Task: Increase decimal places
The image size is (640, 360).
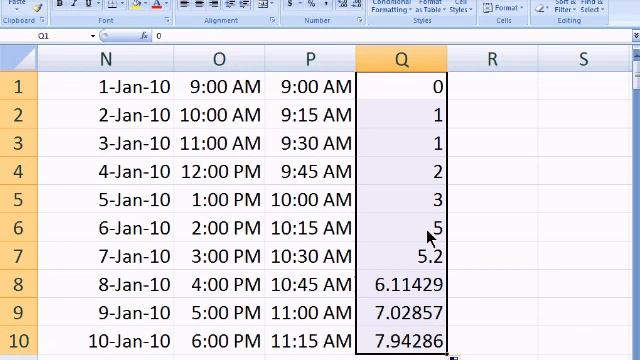Action: [342, 4]
